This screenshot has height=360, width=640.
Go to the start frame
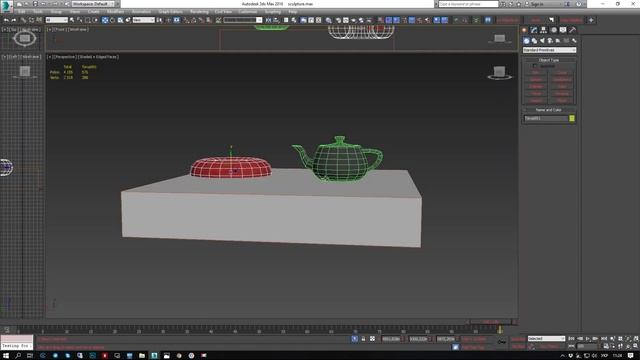(x=571, y=338)
